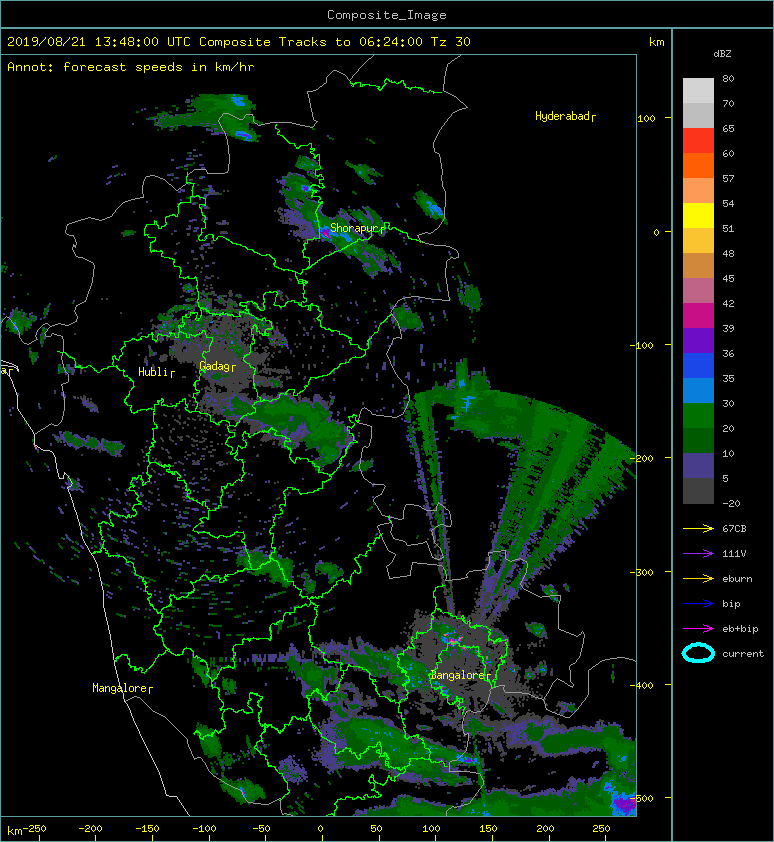Select the cyan current ellipse icon
Viewport: 774px width, 842px height.
[698, 653]
